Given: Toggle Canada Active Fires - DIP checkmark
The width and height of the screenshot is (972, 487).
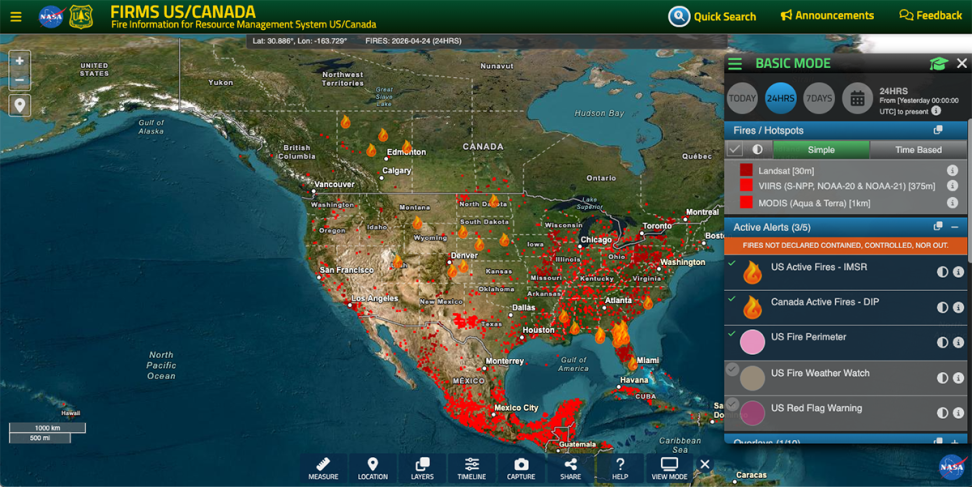Looking at the screenshot, I should [x=732, y=299].
